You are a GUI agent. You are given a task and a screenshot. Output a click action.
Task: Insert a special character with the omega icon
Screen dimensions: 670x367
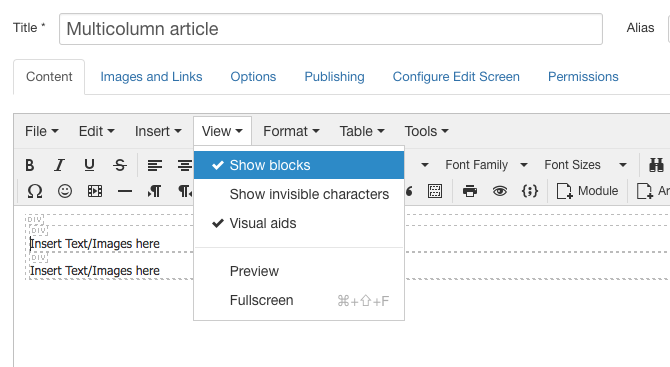click(35, 191)
